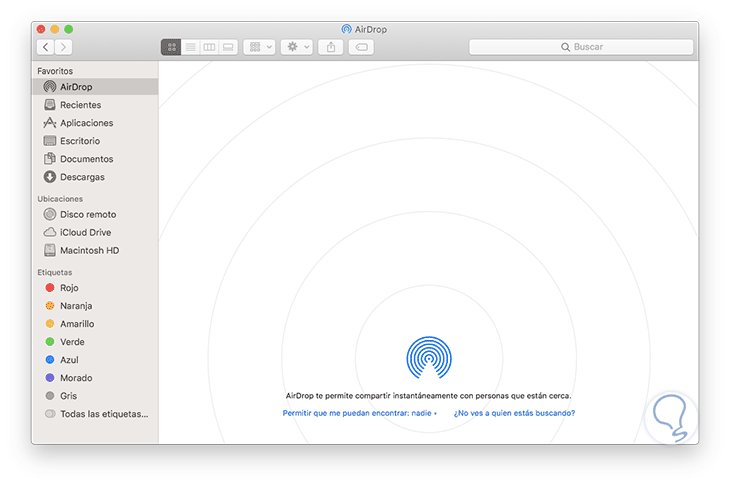
Task: Click the Buscar search field
Action: click(581, 47)
